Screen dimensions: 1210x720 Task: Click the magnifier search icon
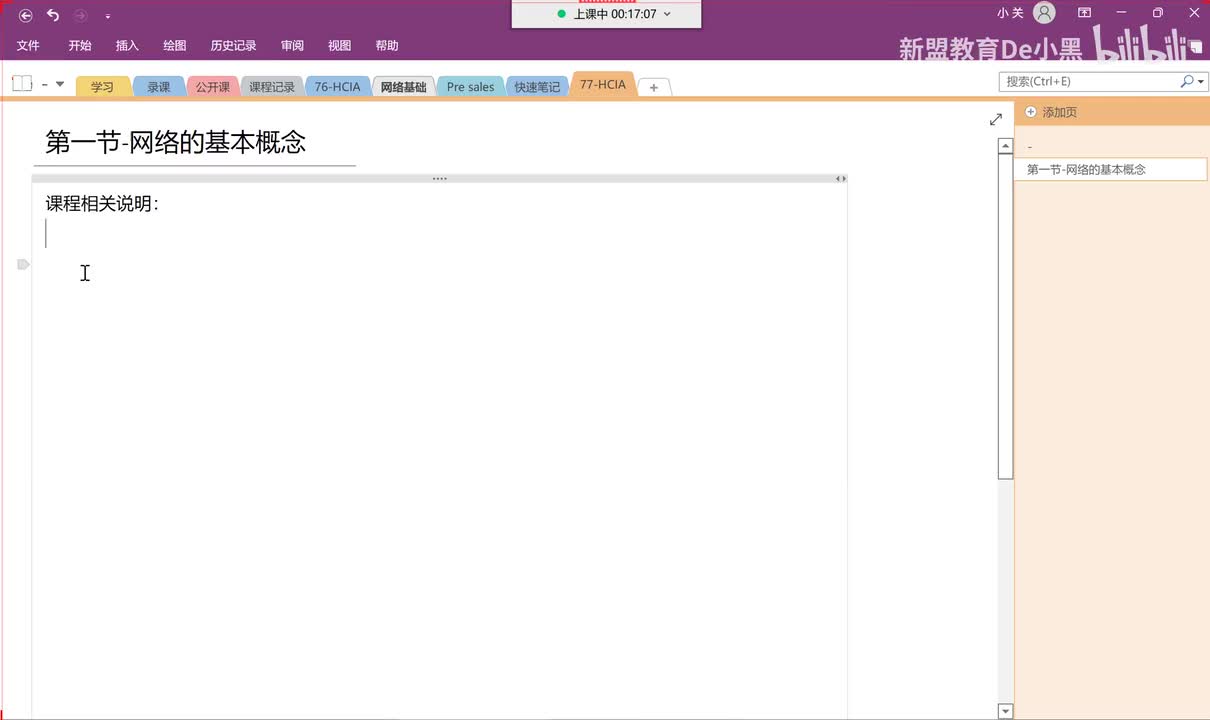point(1187,81)
